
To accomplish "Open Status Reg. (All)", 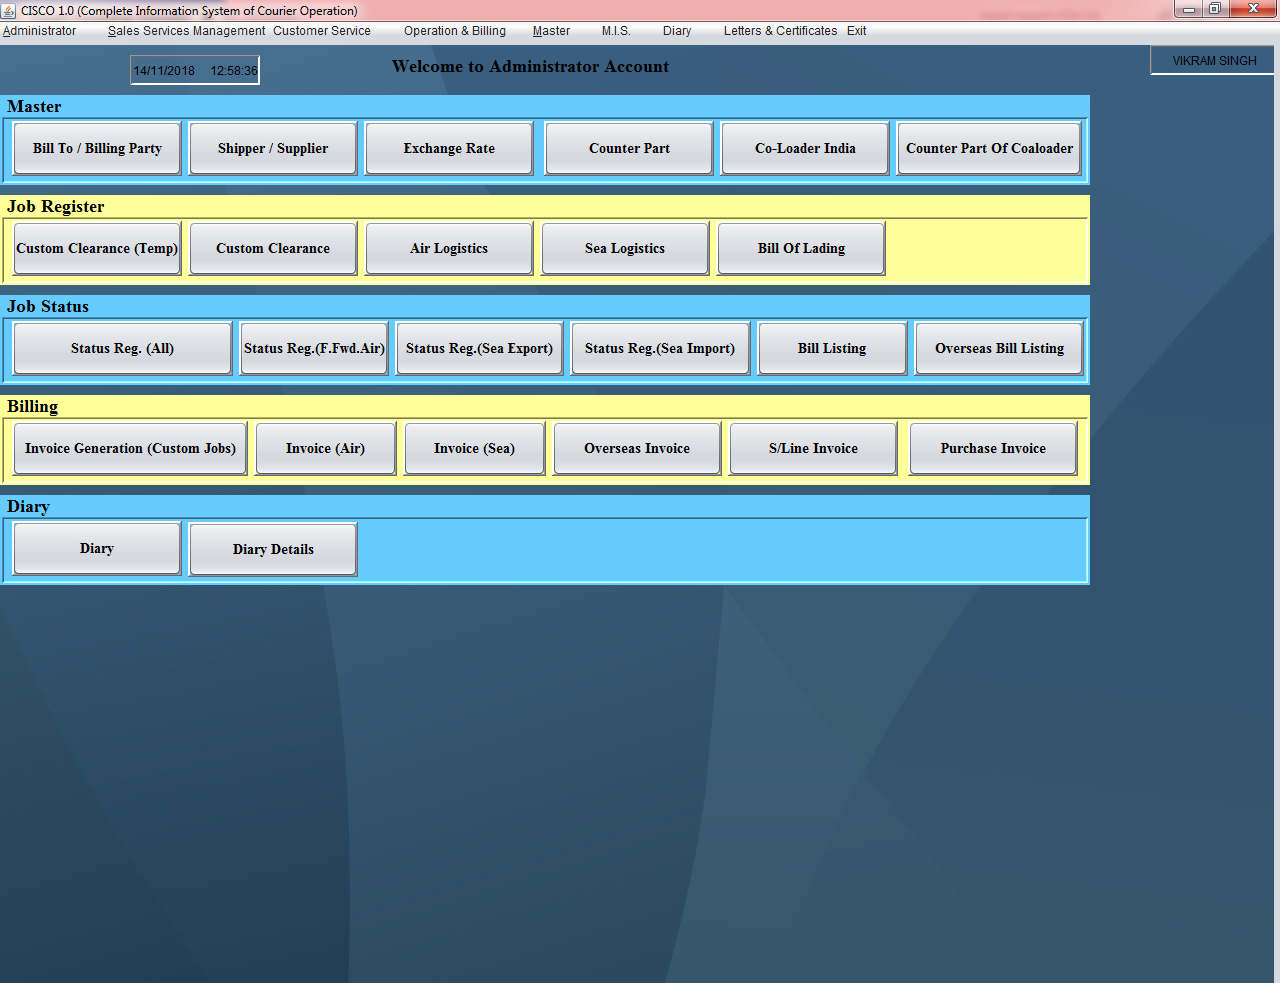I will pyautogui.click(x=122, y=348).
